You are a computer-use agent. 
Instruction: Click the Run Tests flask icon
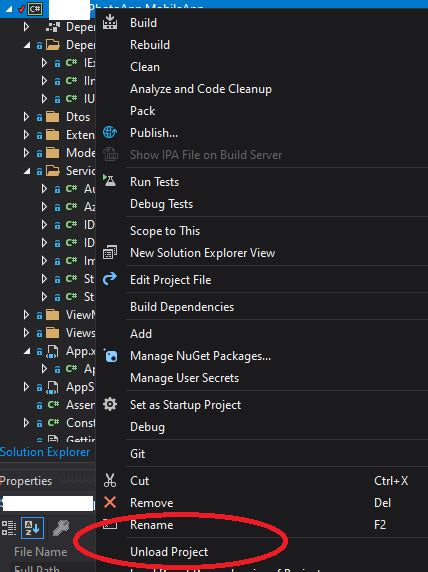point(109,180)
